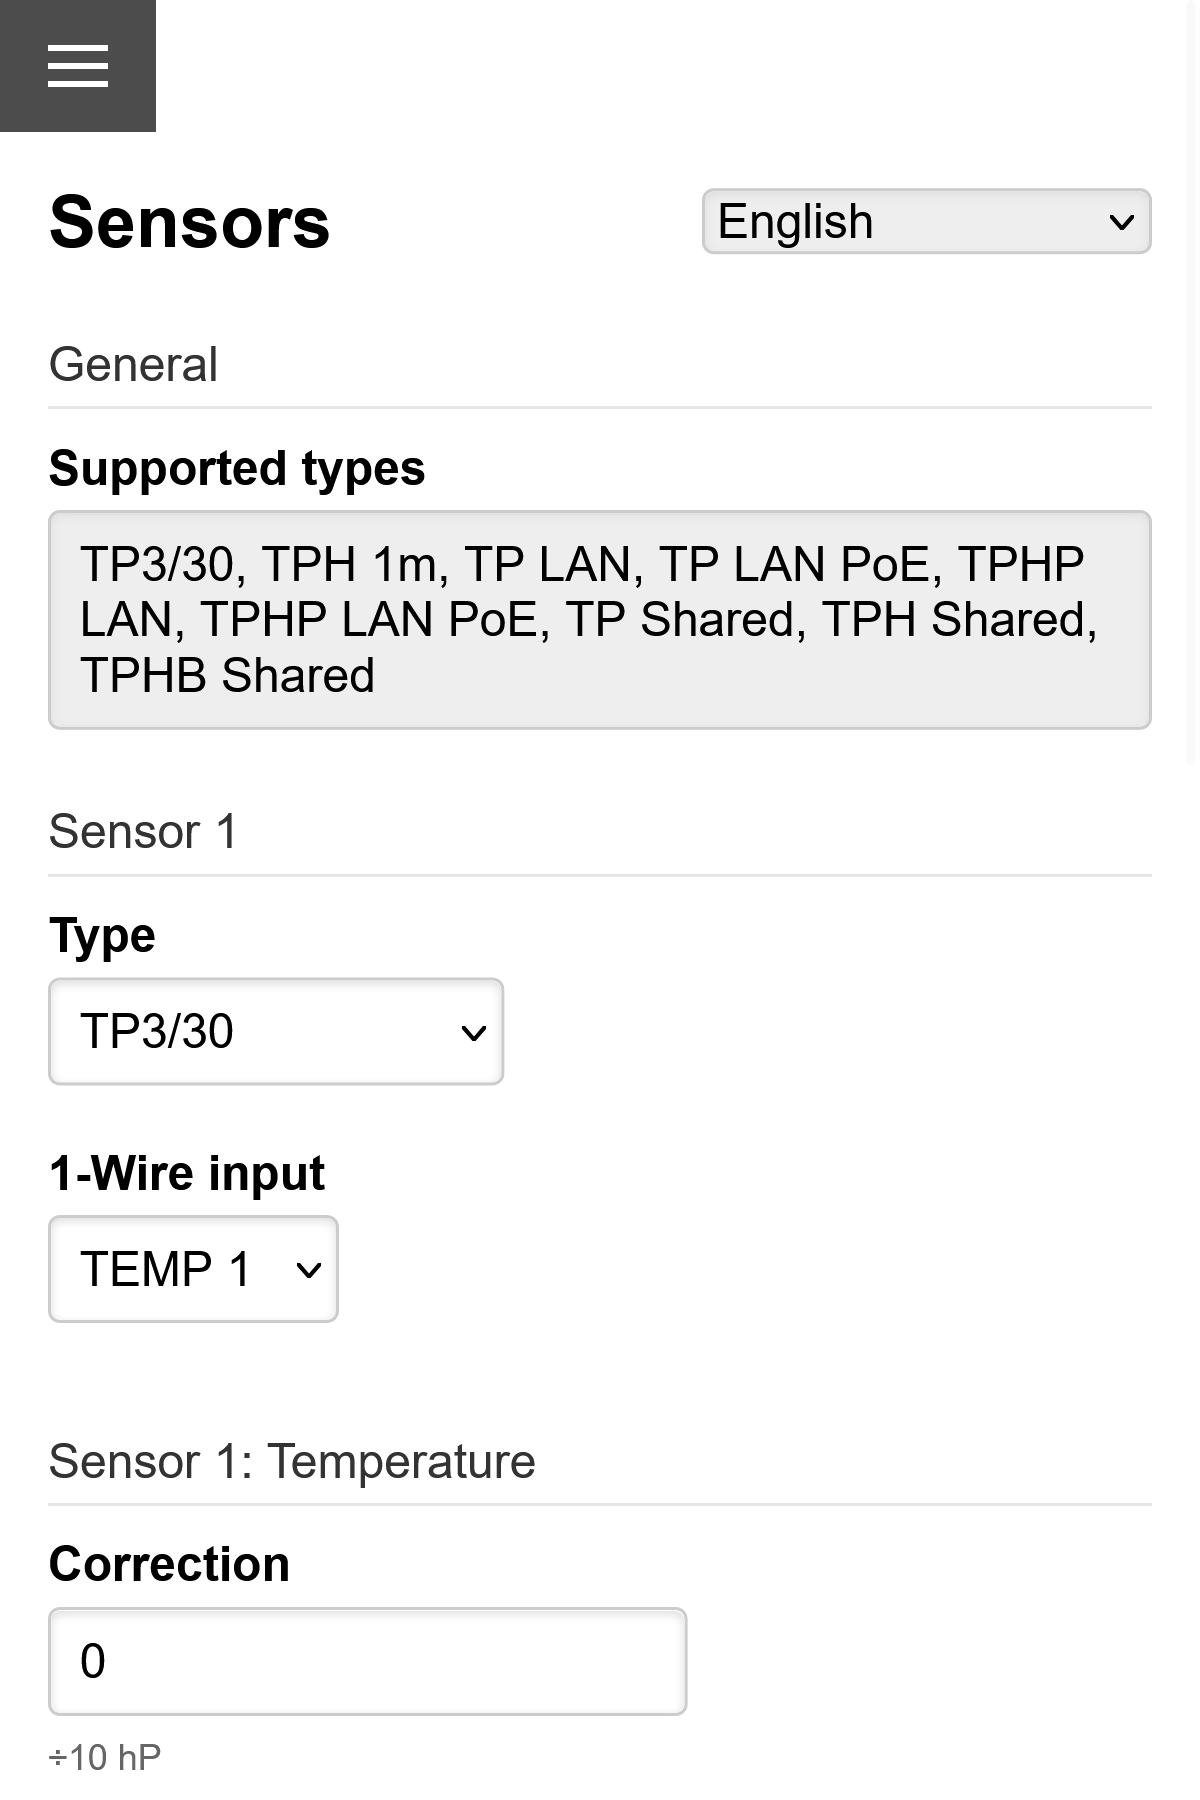This screenshot has width=1200, height=1800.
Task: Click the Sensor 1: Temperature section header
Action: [x=292, y=1460]
